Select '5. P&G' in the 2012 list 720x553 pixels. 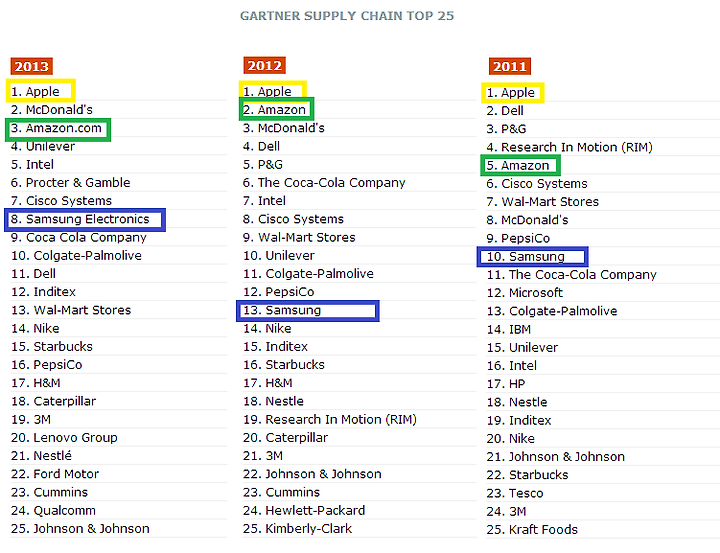[263, 164]
